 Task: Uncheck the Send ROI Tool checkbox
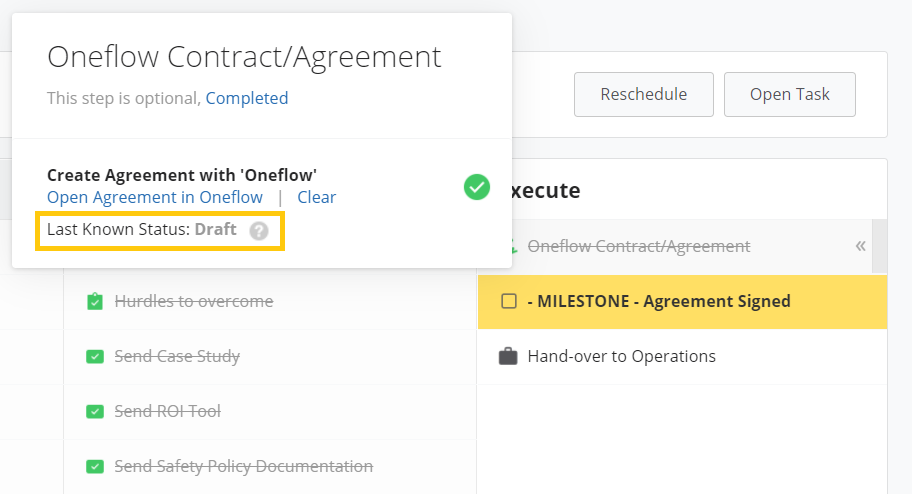pos(95,411)
